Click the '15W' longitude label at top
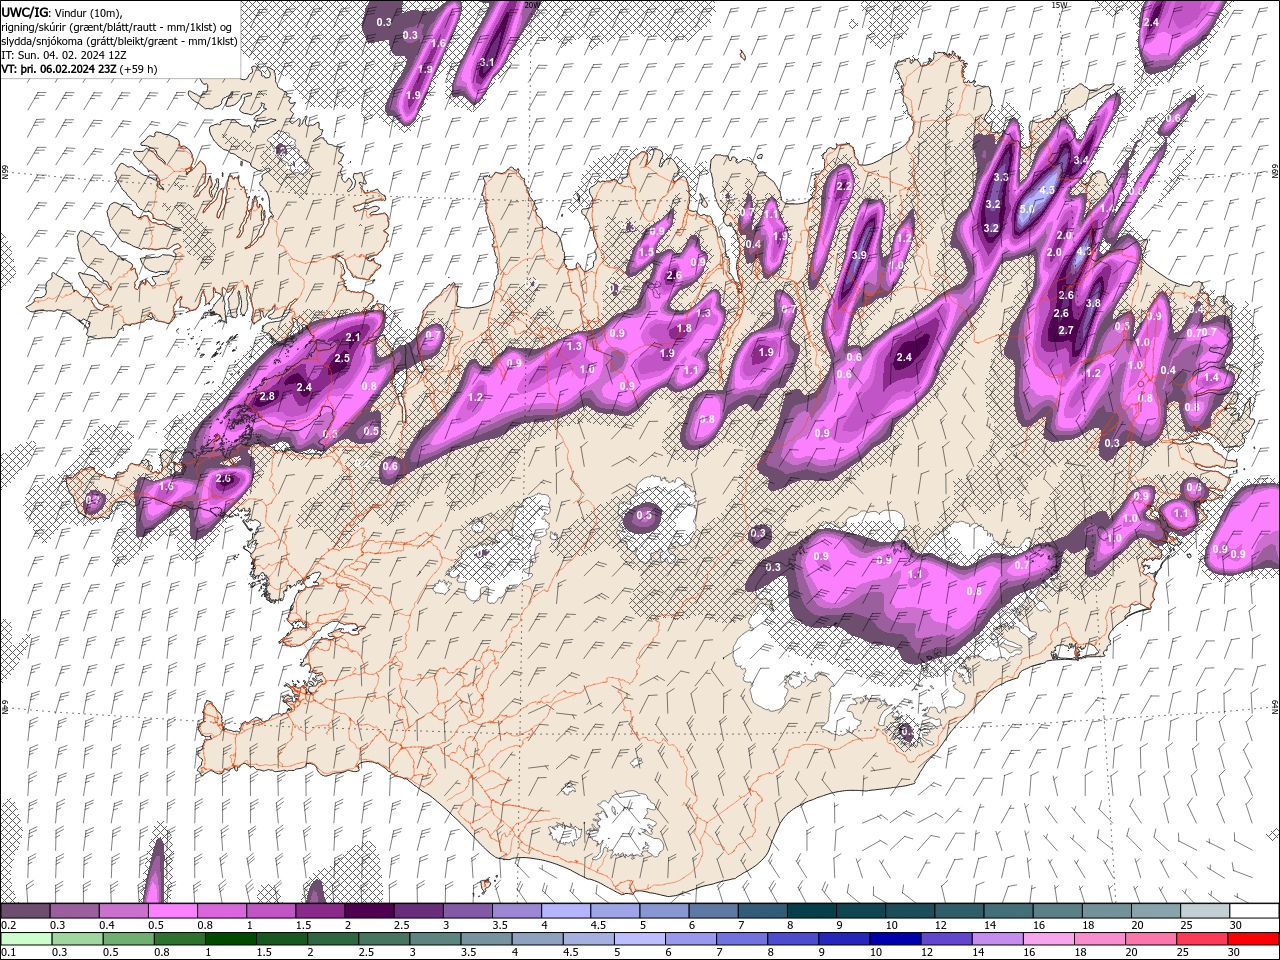The image size is (1280, 960). [x=1059, y=5]
